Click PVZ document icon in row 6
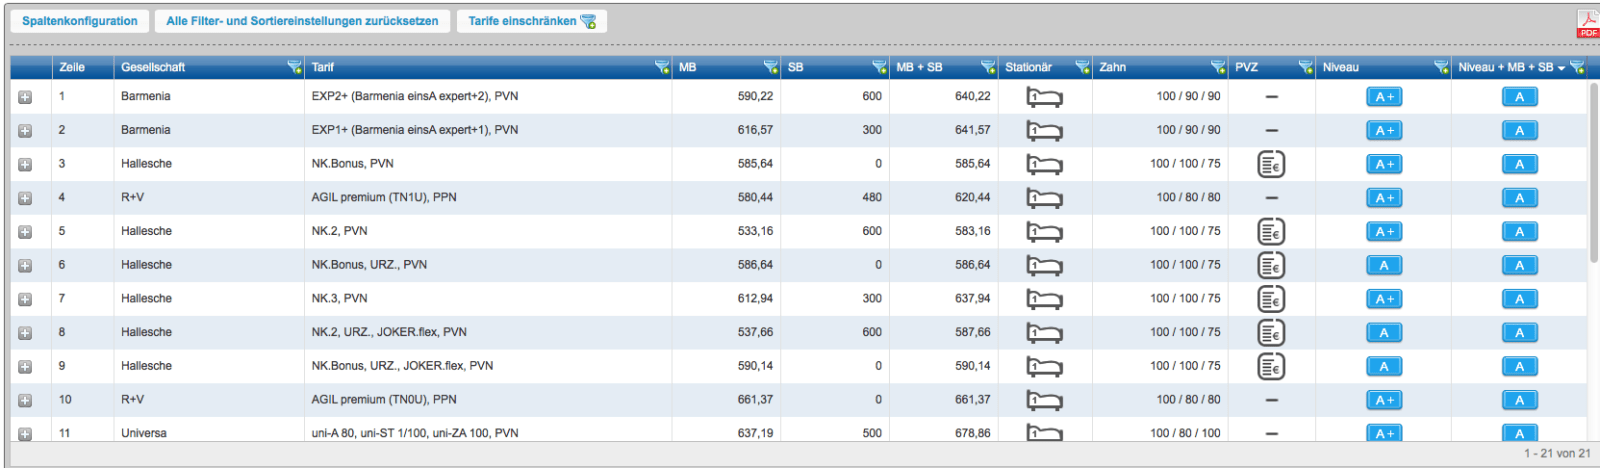Image resolution: width=1600 pixels, height=468 pixels. pos(1271,265)
